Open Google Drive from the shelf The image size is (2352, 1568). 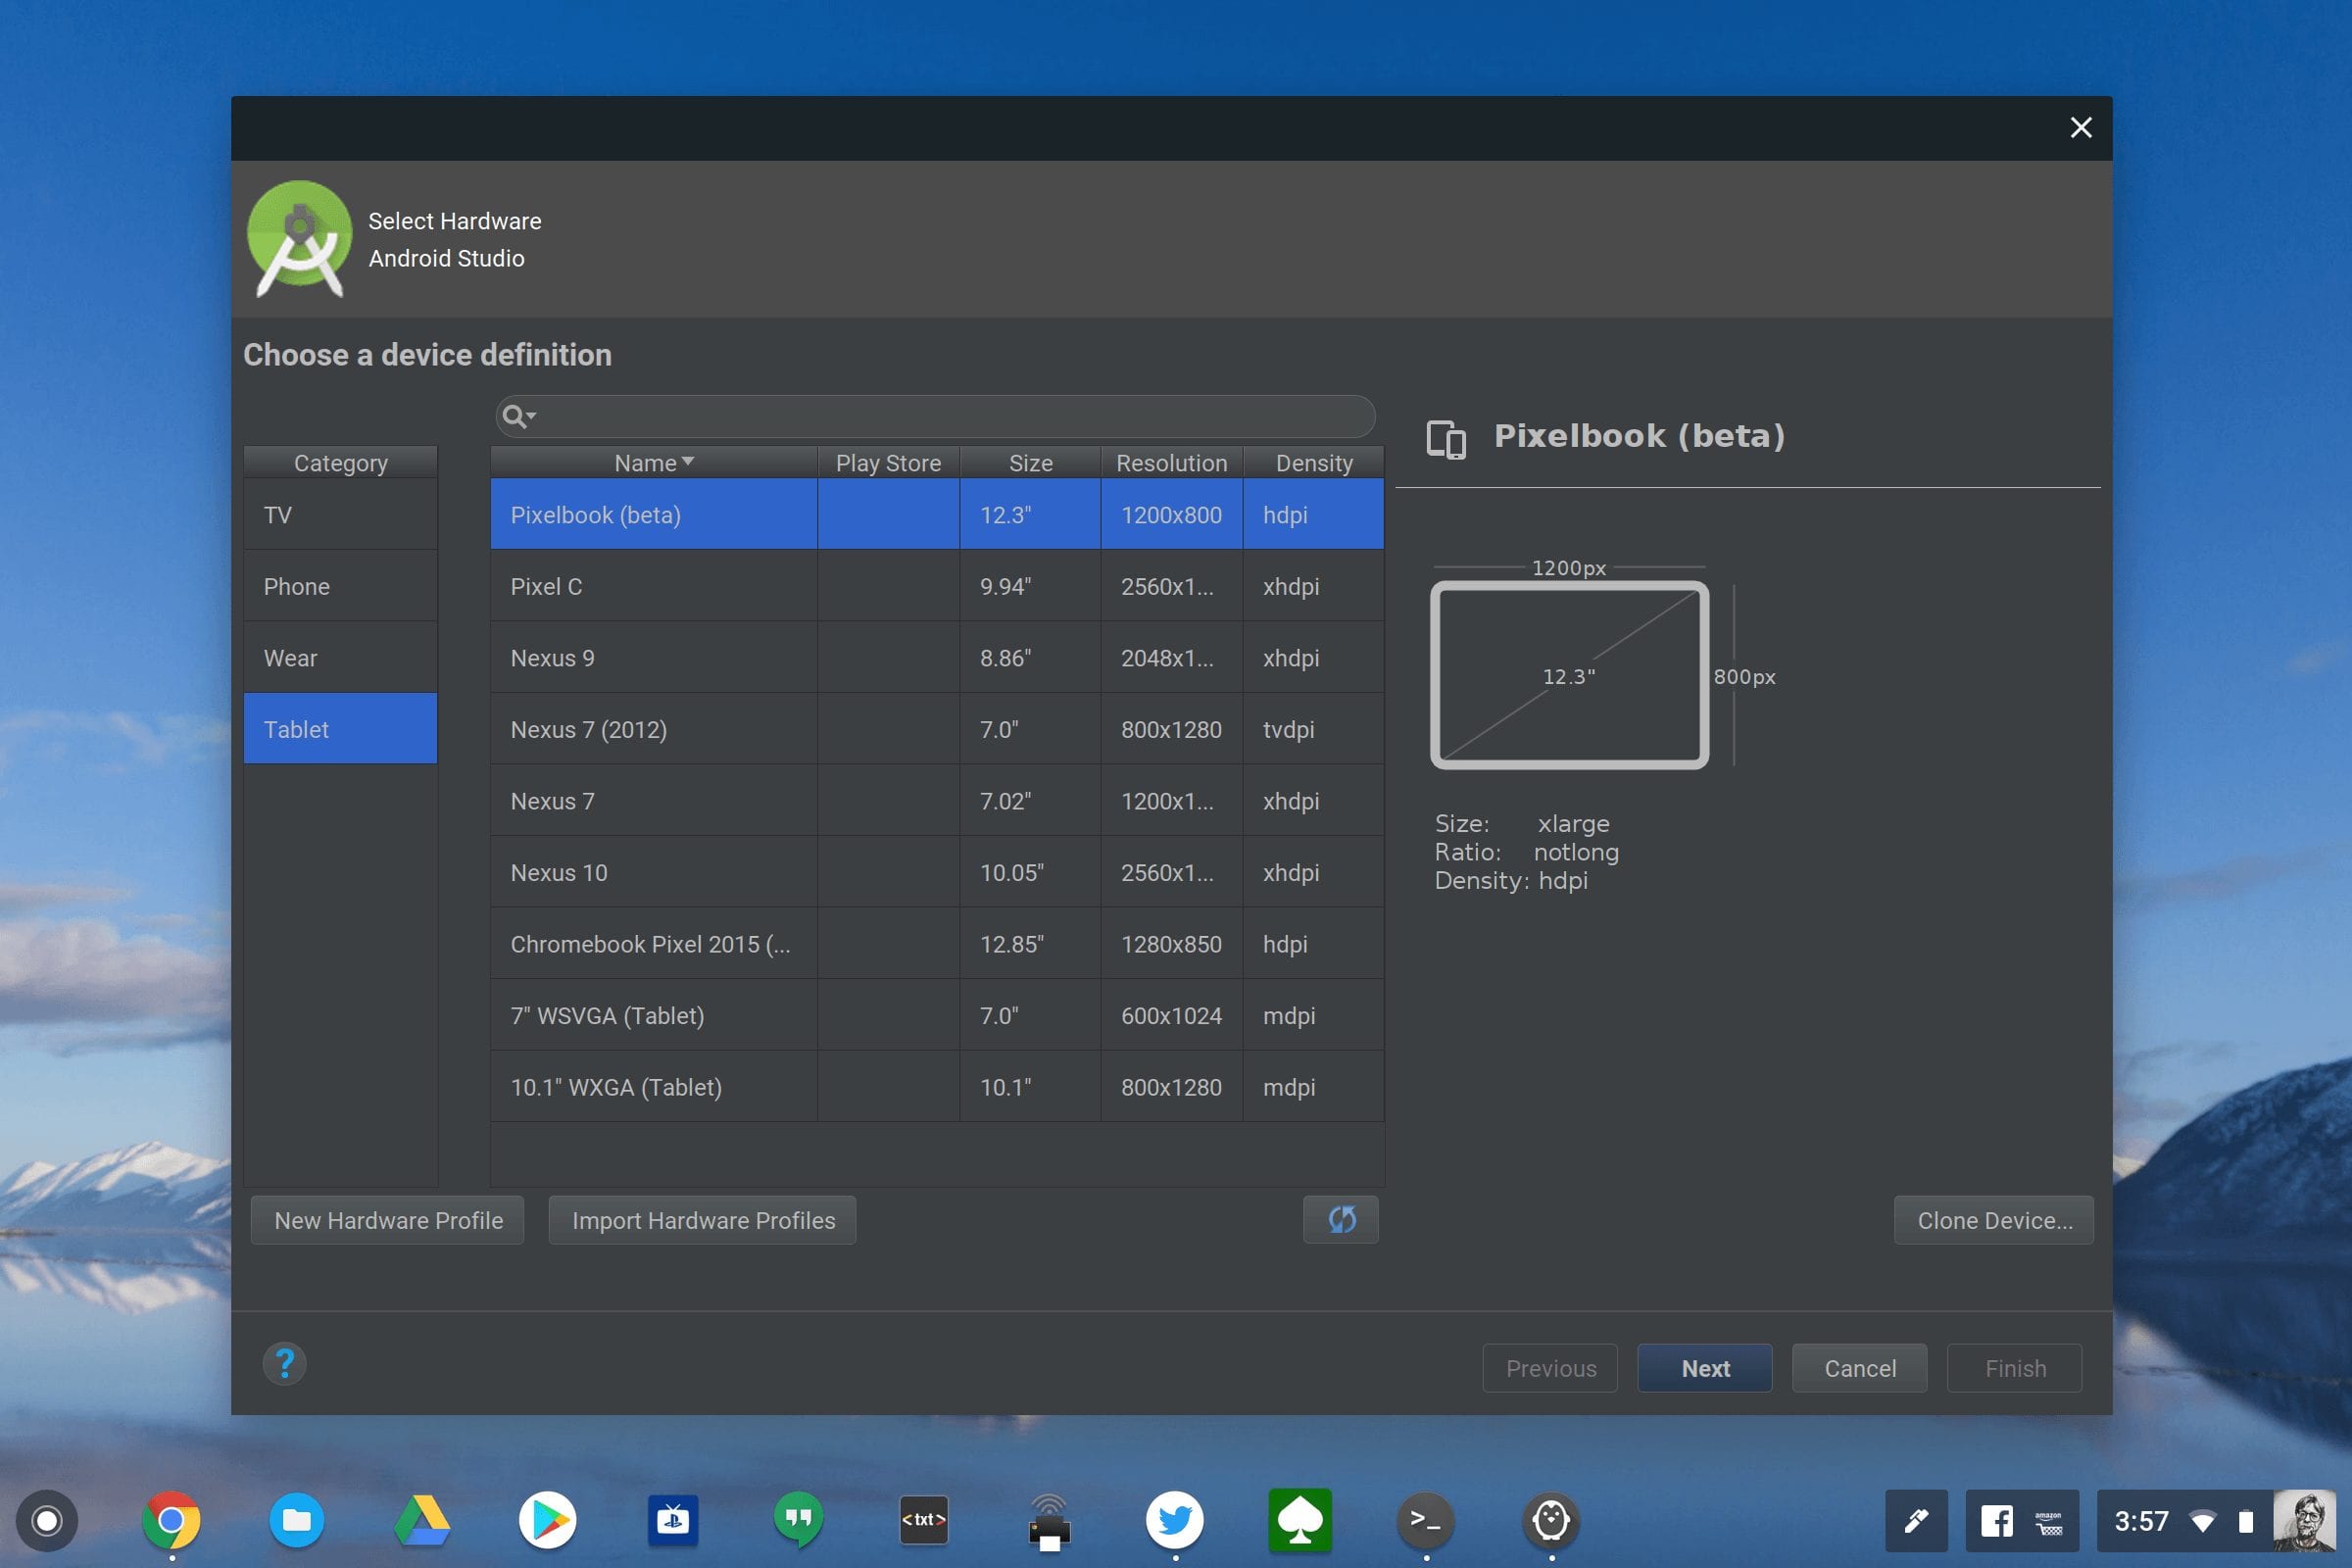pos(422,1521)
